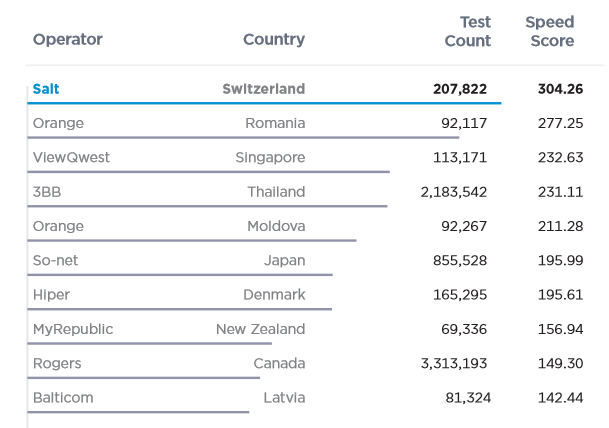Select the New Zealand country cell
Image resolution: width=609 pixels, height=428 pixels.
(x=260, y=329)
